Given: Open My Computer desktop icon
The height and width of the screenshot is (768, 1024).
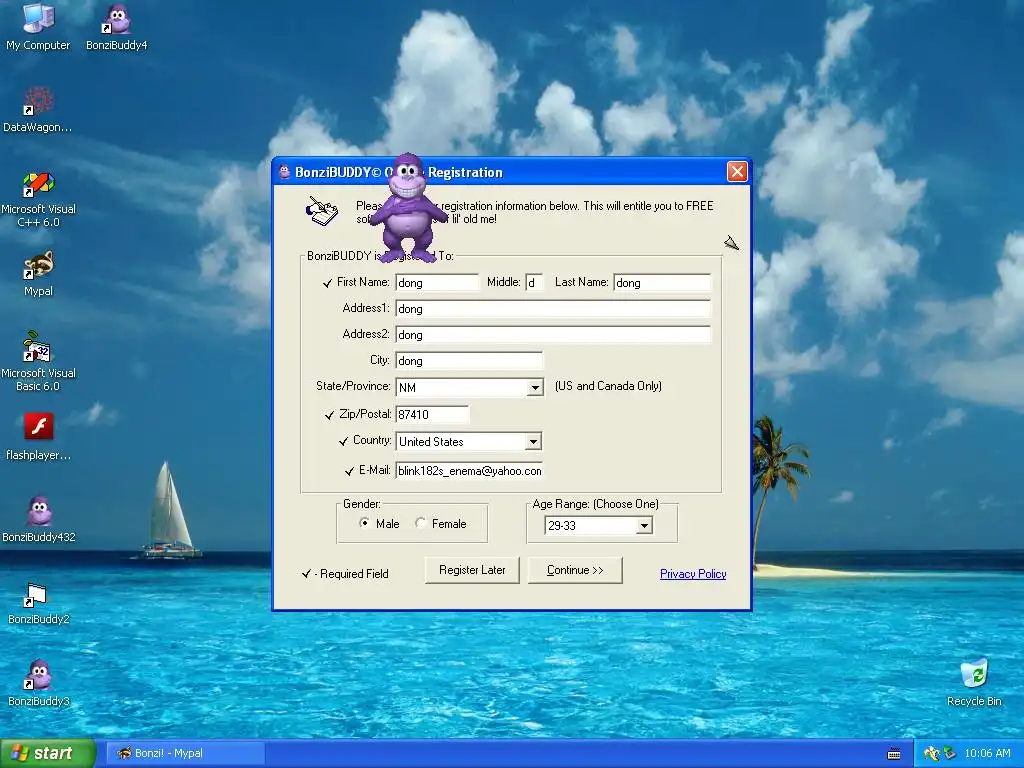Looking at the screenshot, I should point(38,26).
